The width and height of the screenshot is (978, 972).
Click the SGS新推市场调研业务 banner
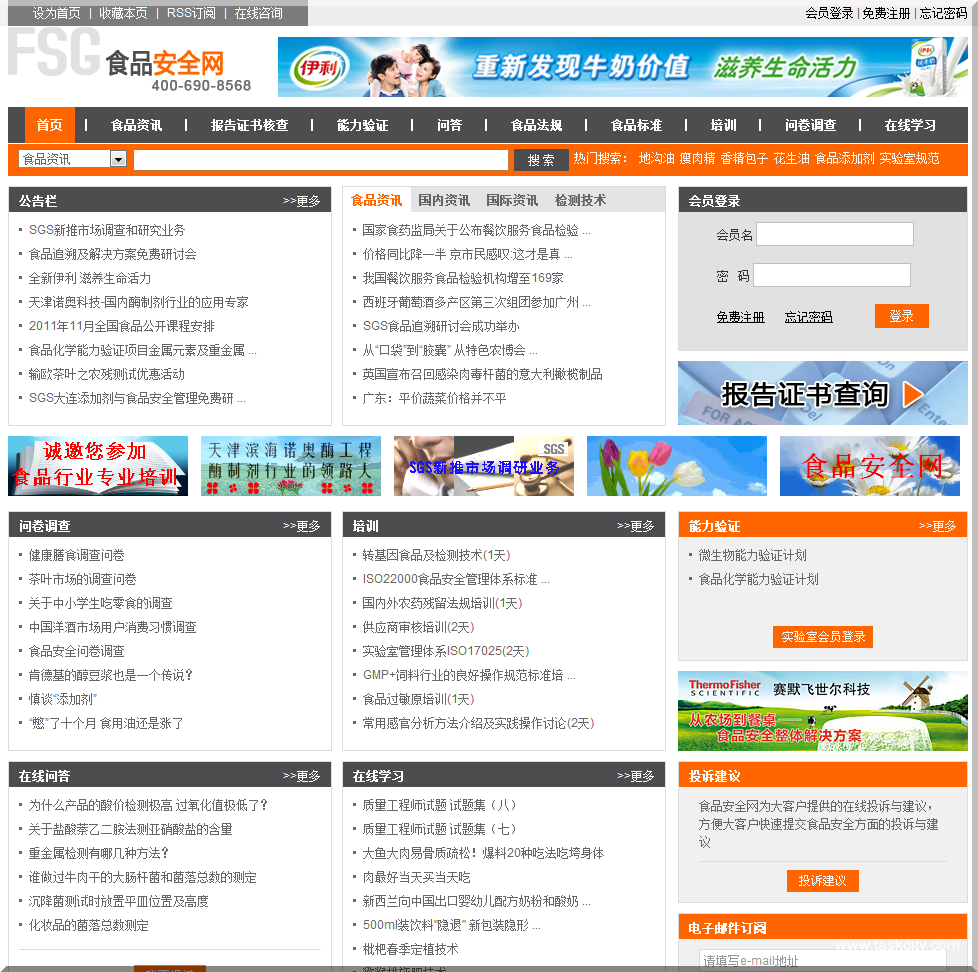pos(483,466)
